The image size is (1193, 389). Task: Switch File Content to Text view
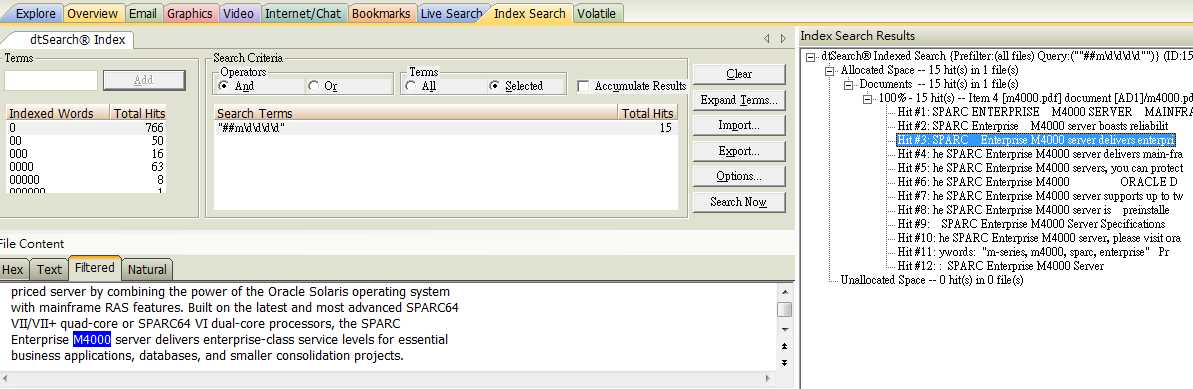click(49, 269)
